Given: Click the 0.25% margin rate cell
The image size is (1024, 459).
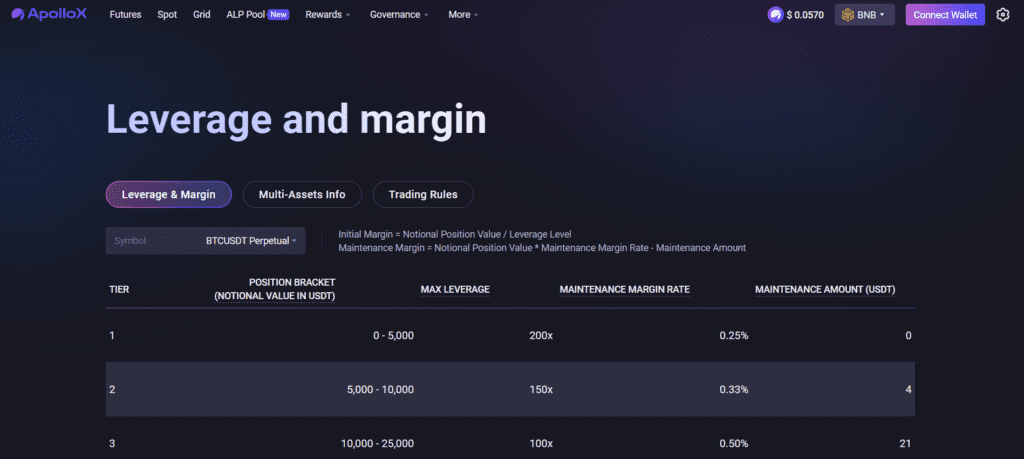Looking at the screenshot, I should click(x=734, y=336).
